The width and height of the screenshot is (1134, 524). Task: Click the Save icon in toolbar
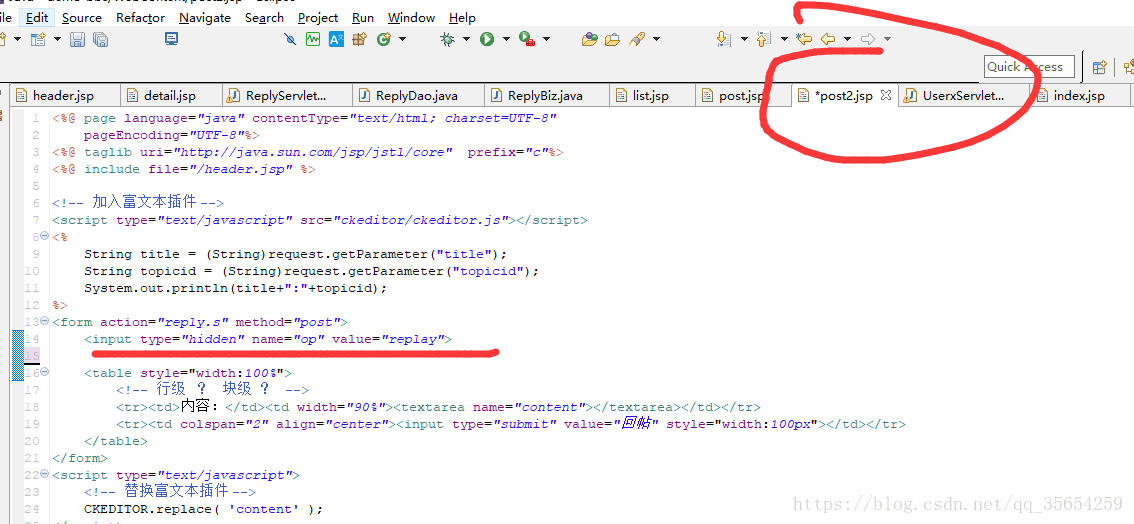[77, 39]
